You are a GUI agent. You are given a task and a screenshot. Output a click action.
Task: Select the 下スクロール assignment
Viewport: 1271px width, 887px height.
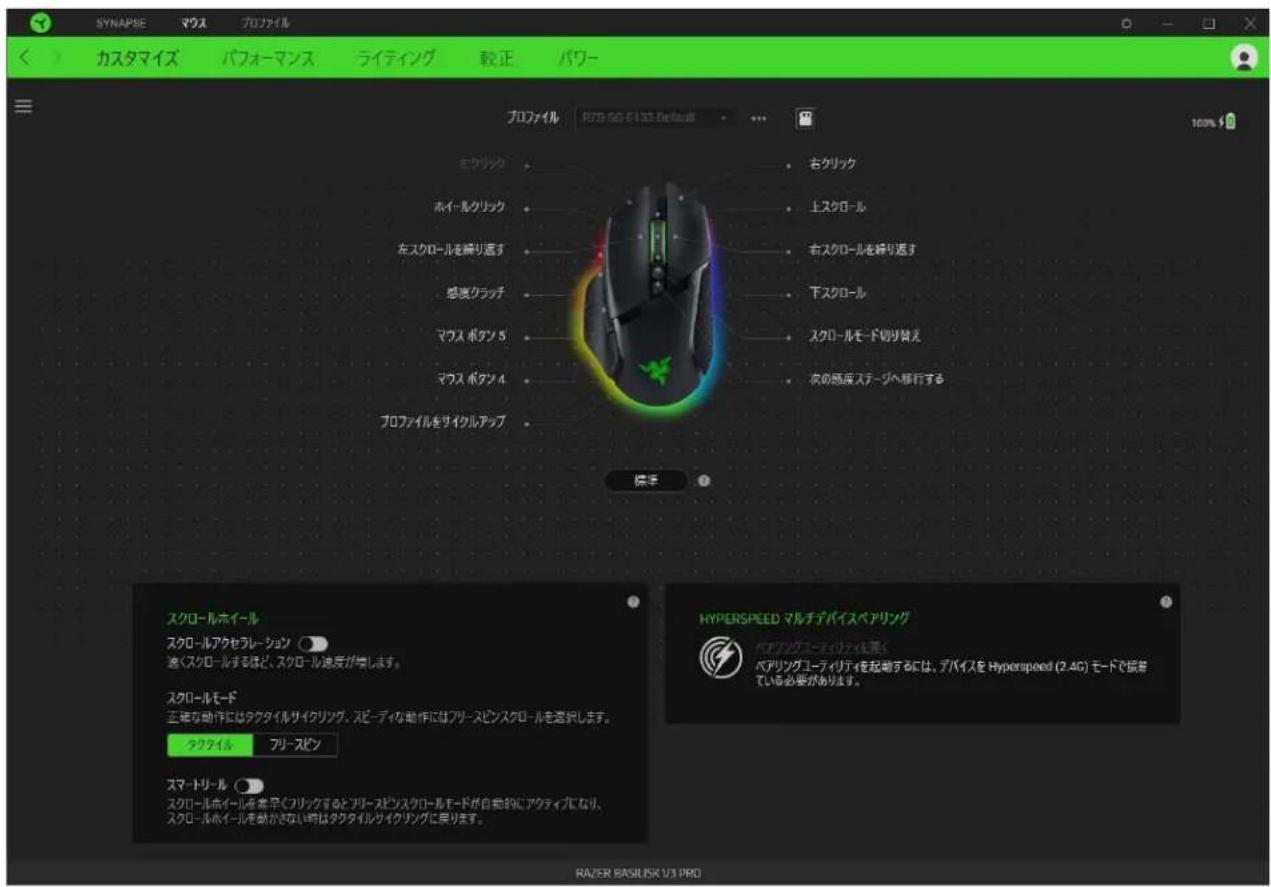837,294
